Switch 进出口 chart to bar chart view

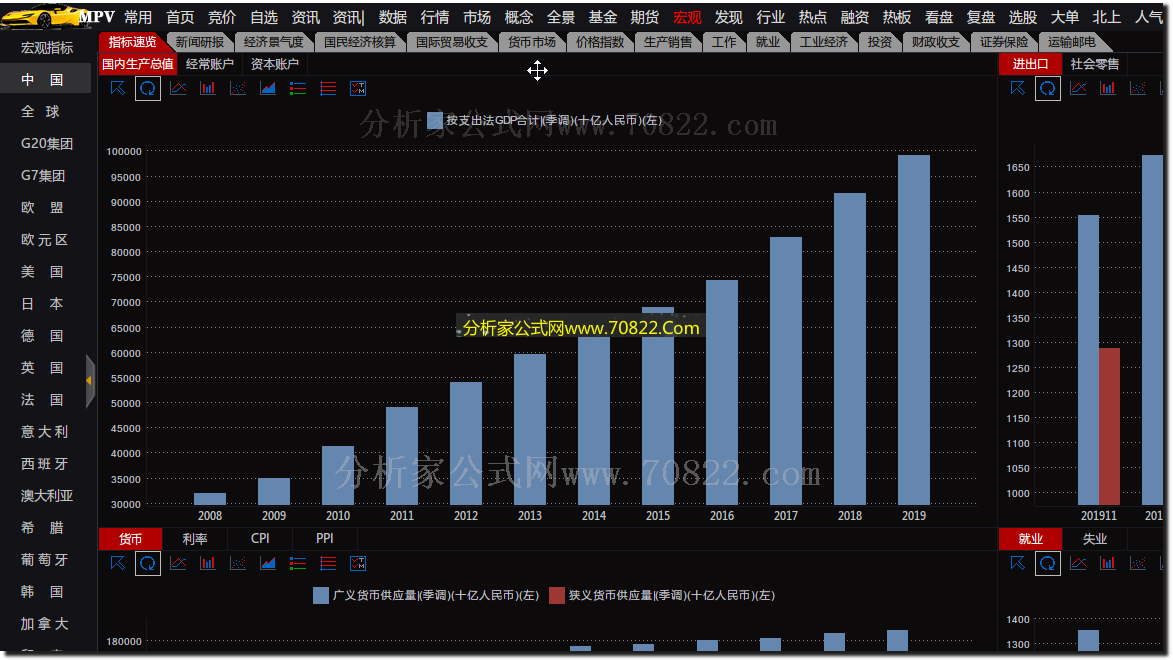point(1108,88)
